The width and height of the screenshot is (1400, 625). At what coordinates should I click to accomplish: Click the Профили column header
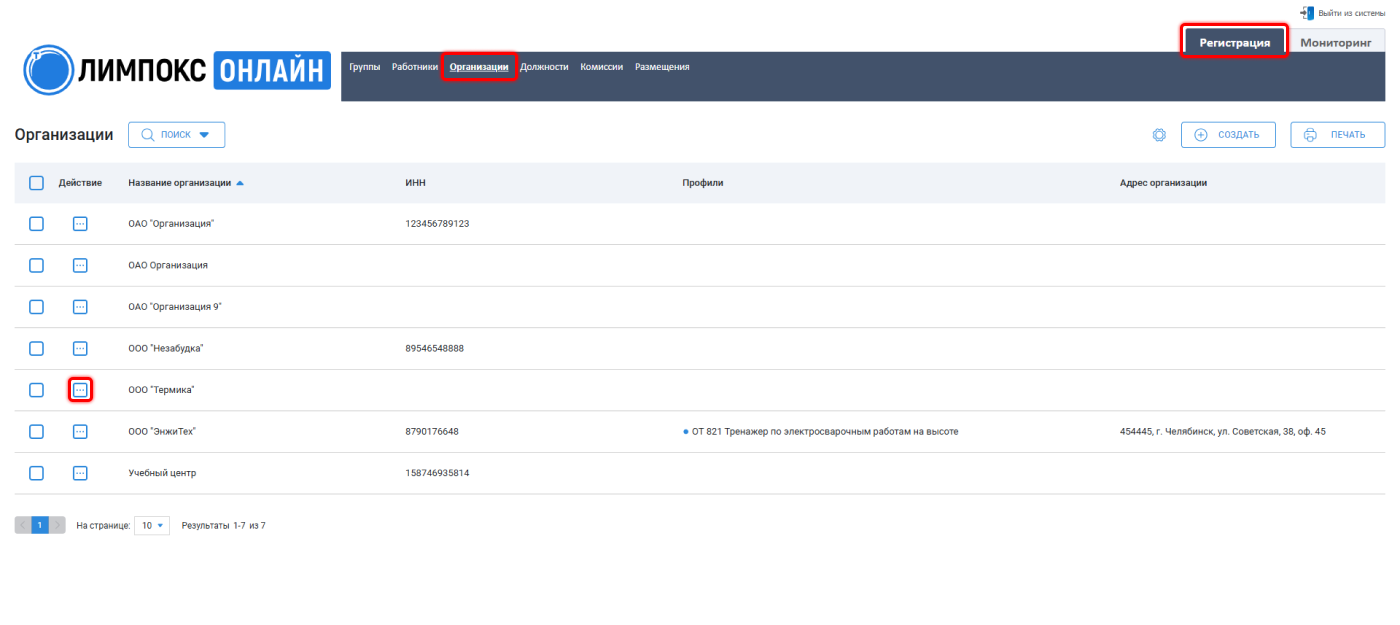point(702,183)
